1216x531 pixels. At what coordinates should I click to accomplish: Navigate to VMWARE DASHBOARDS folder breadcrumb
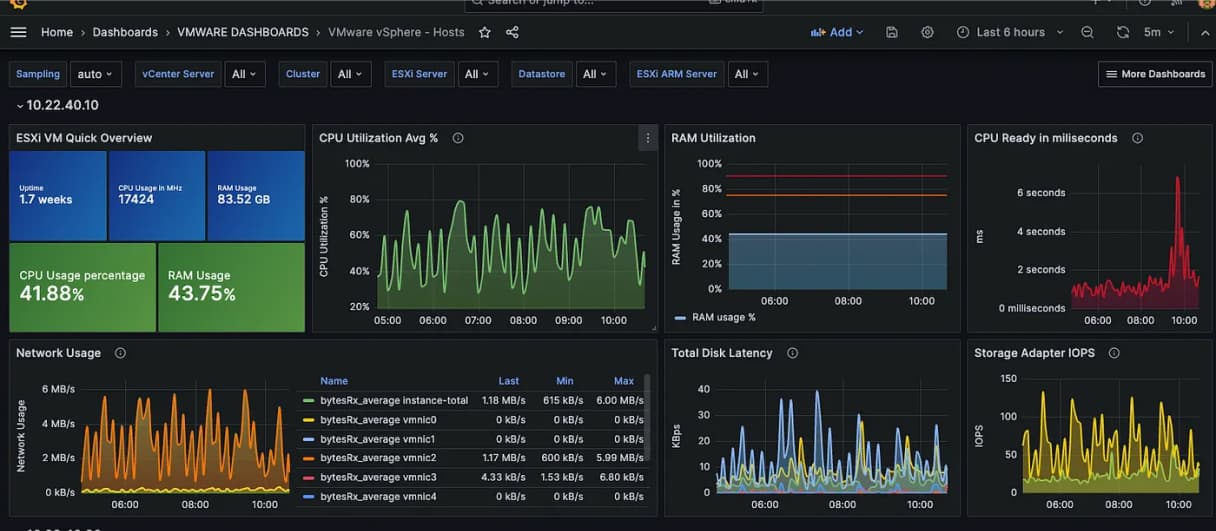click(x=242, y=32)
